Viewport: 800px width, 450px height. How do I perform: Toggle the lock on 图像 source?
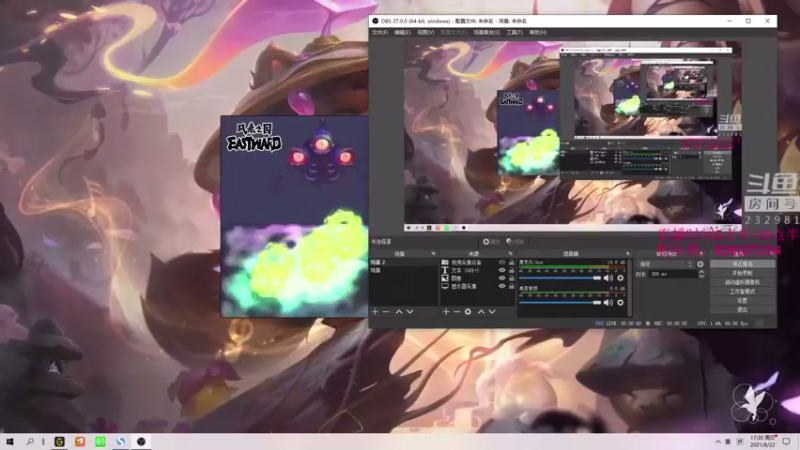(511, 279)
